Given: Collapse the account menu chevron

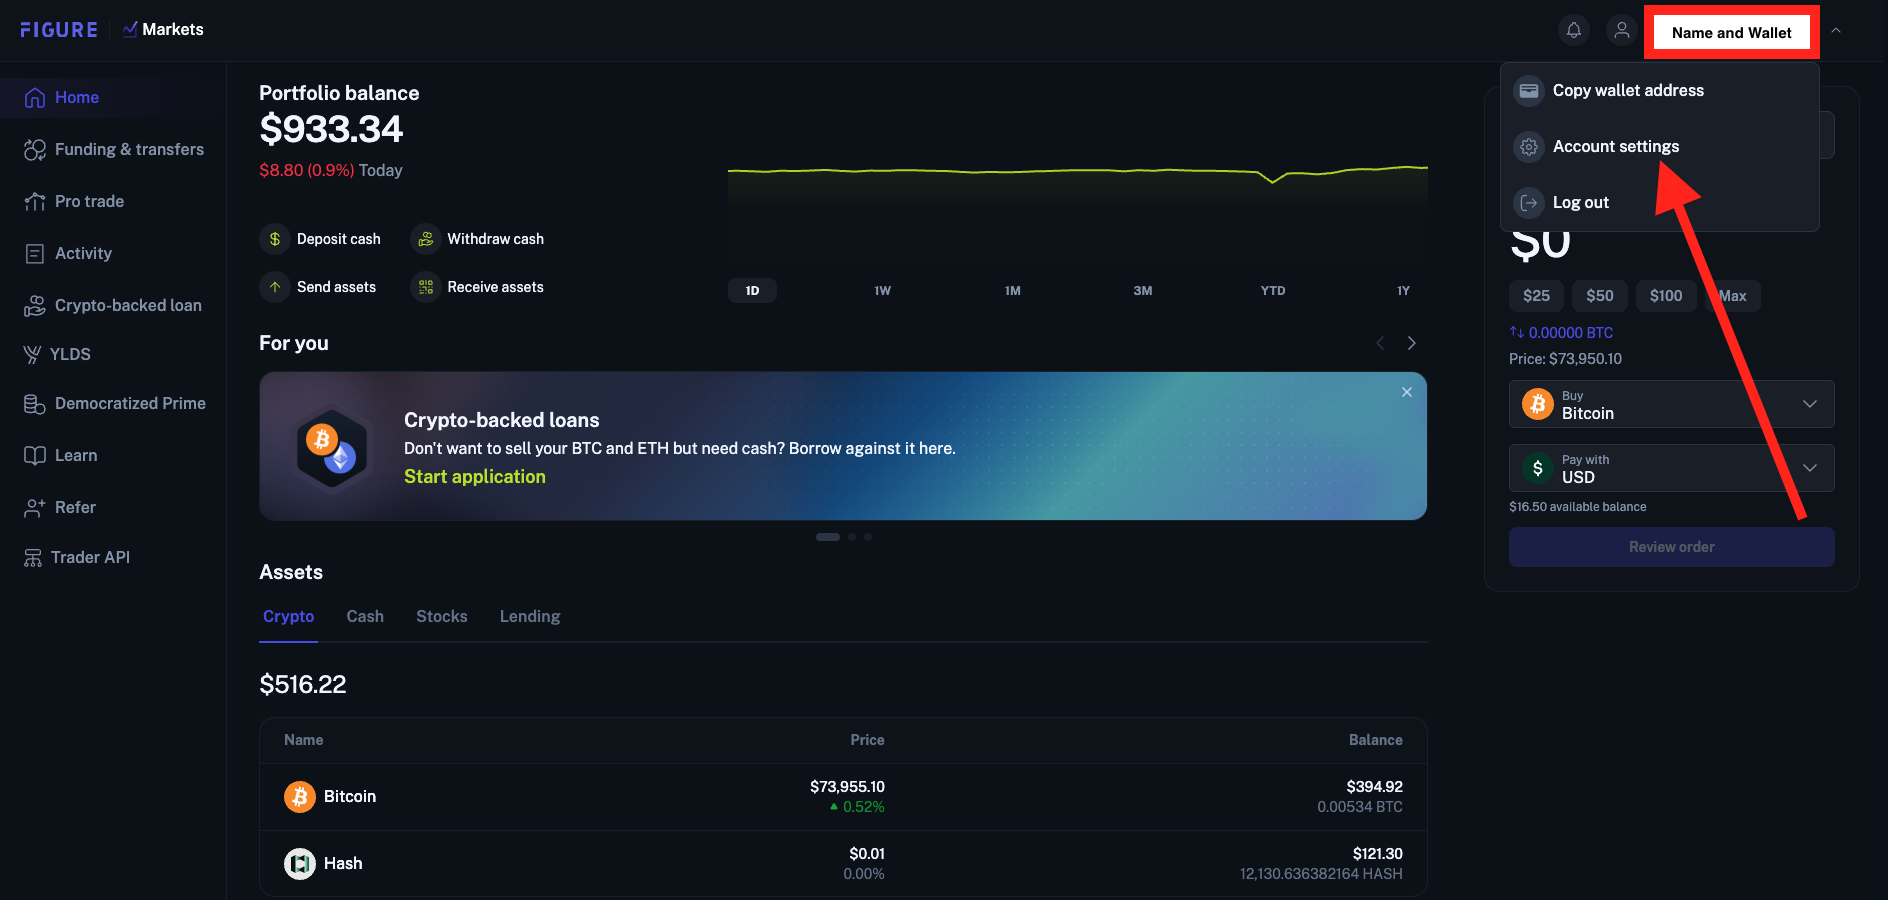Looking at the screenshot, I should (1836, 31).
